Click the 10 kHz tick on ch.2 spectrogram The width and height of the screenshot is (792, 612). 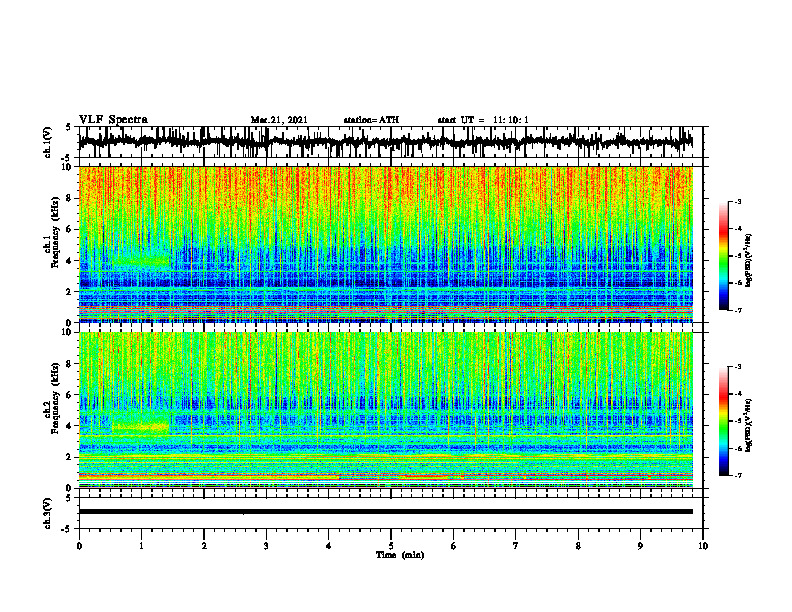pos(68,332)
